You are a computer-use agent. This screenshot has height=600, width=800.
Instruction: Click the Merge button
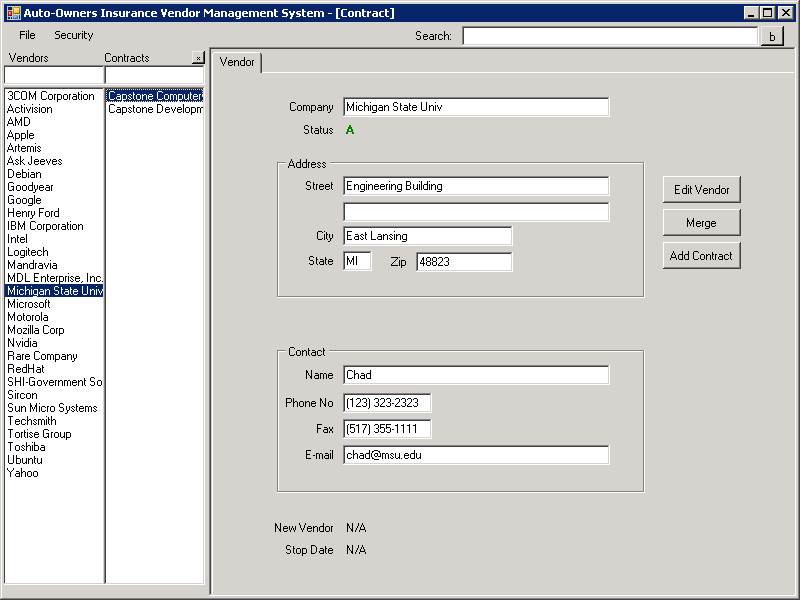point(702,223)
